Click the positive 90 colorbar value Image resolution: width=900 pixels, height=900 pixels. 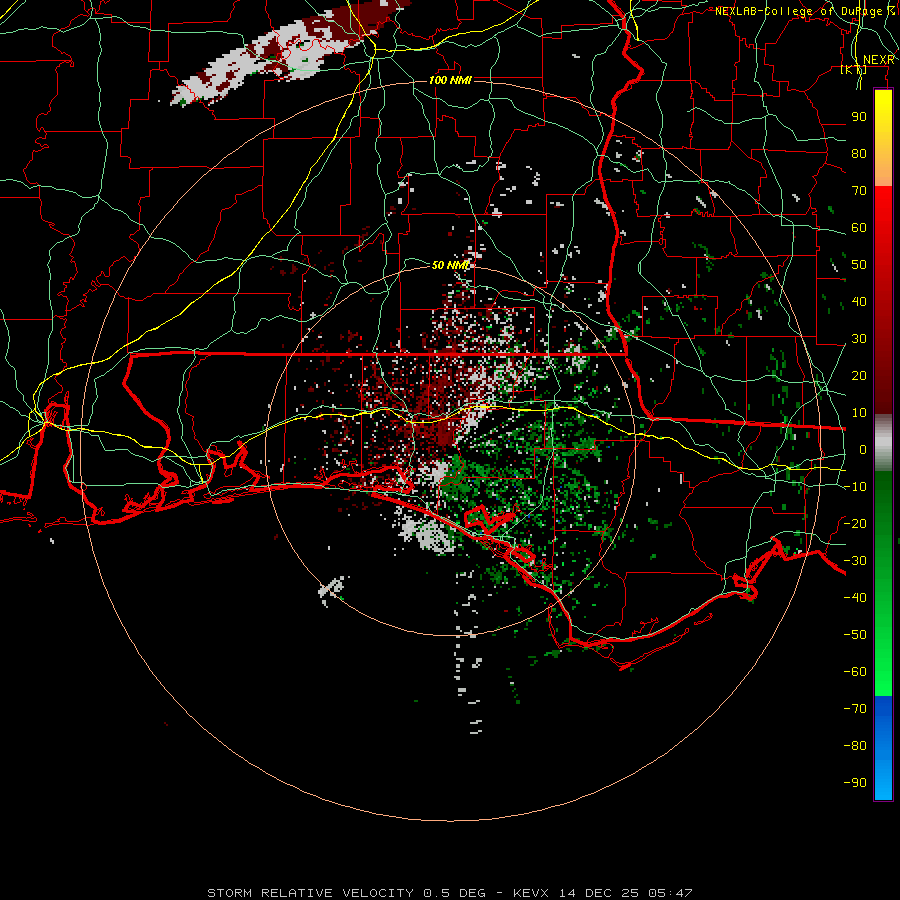pos(859,117)
